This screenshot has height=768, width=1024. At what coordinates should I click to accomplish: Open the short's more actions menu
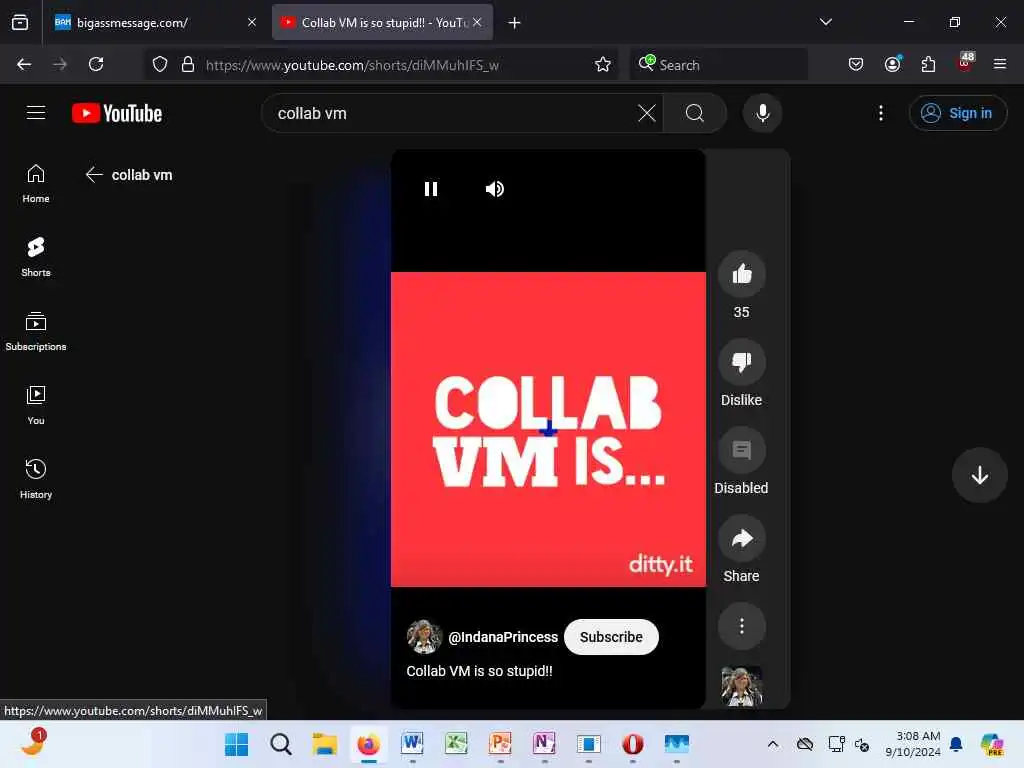(741, 626)
